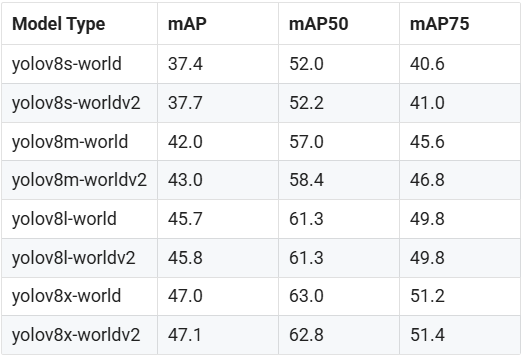Viewport: 525px width, 360px height.
Task: Click the 58.4 mAP50 value
Action: [306, 180]
